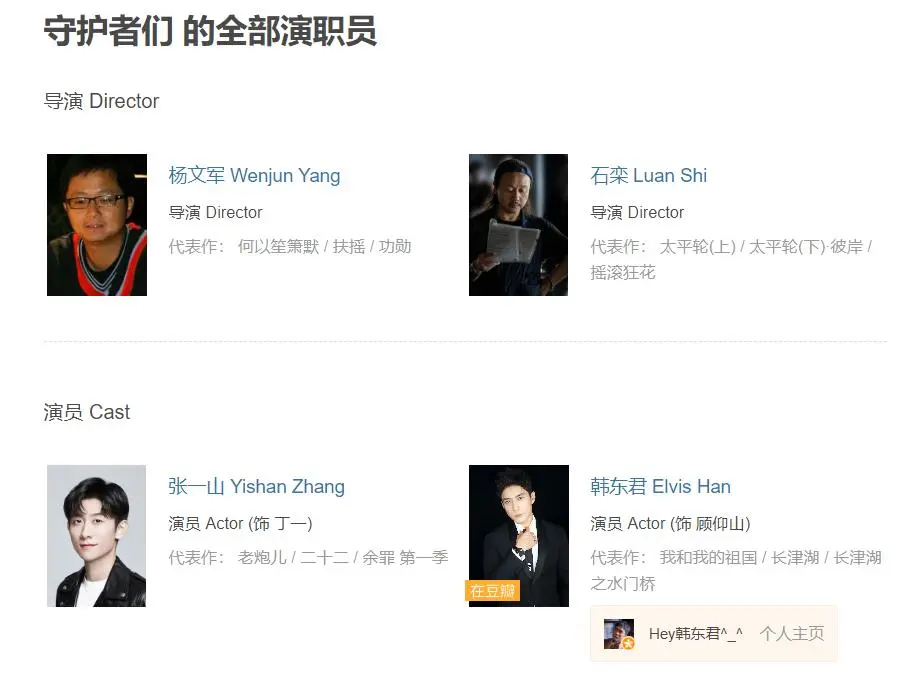Open Luan Shi's name link
This screenshot has width=907, height=679.
[x=648, y=175]
